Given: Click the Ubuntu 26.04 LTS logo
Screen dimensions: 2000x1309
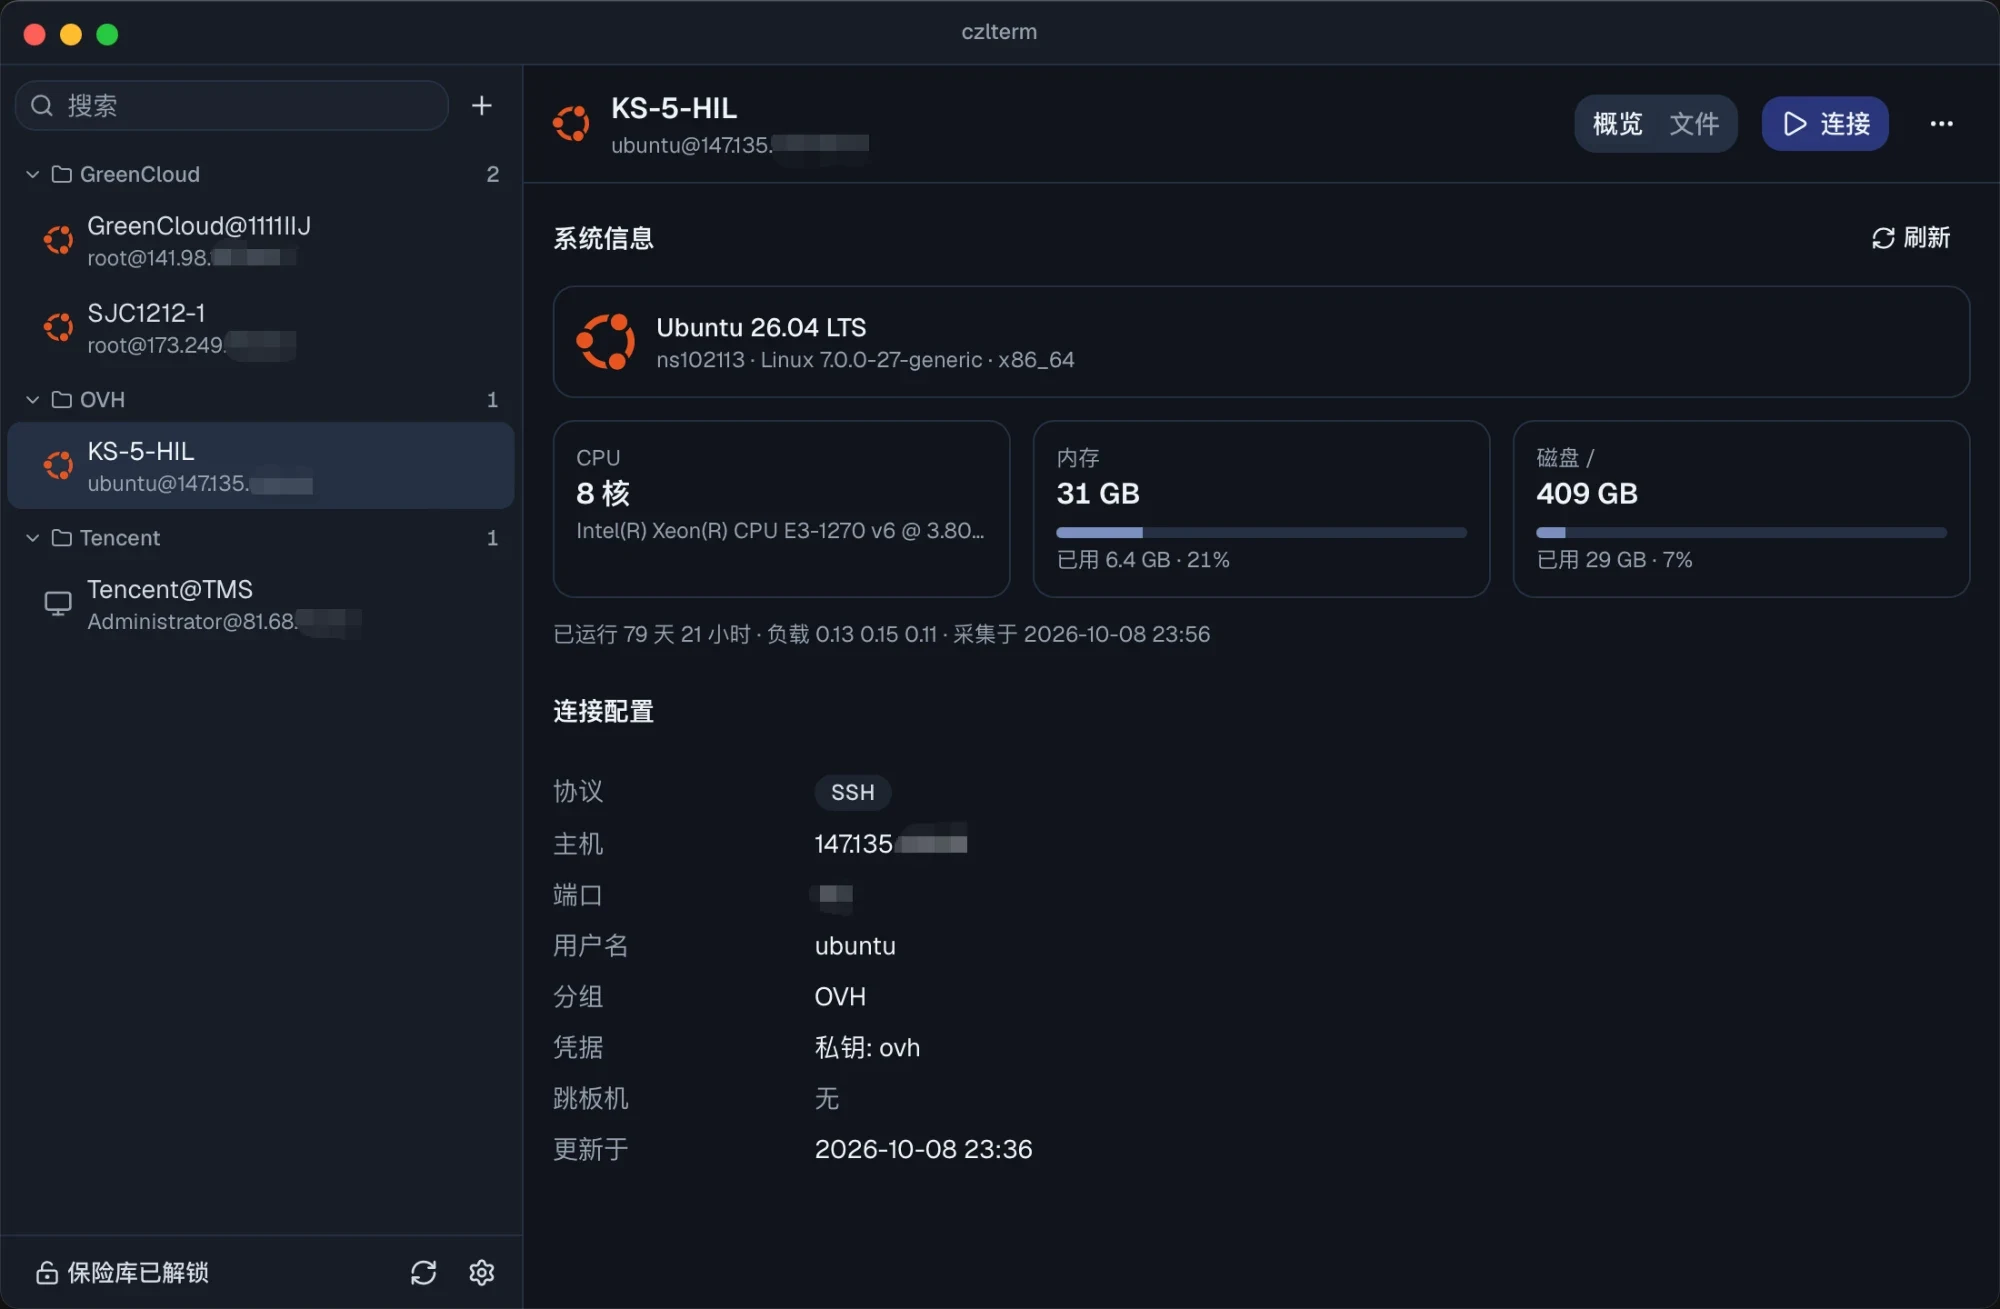Looking at the screenshot, I should (x=605, y=341).
